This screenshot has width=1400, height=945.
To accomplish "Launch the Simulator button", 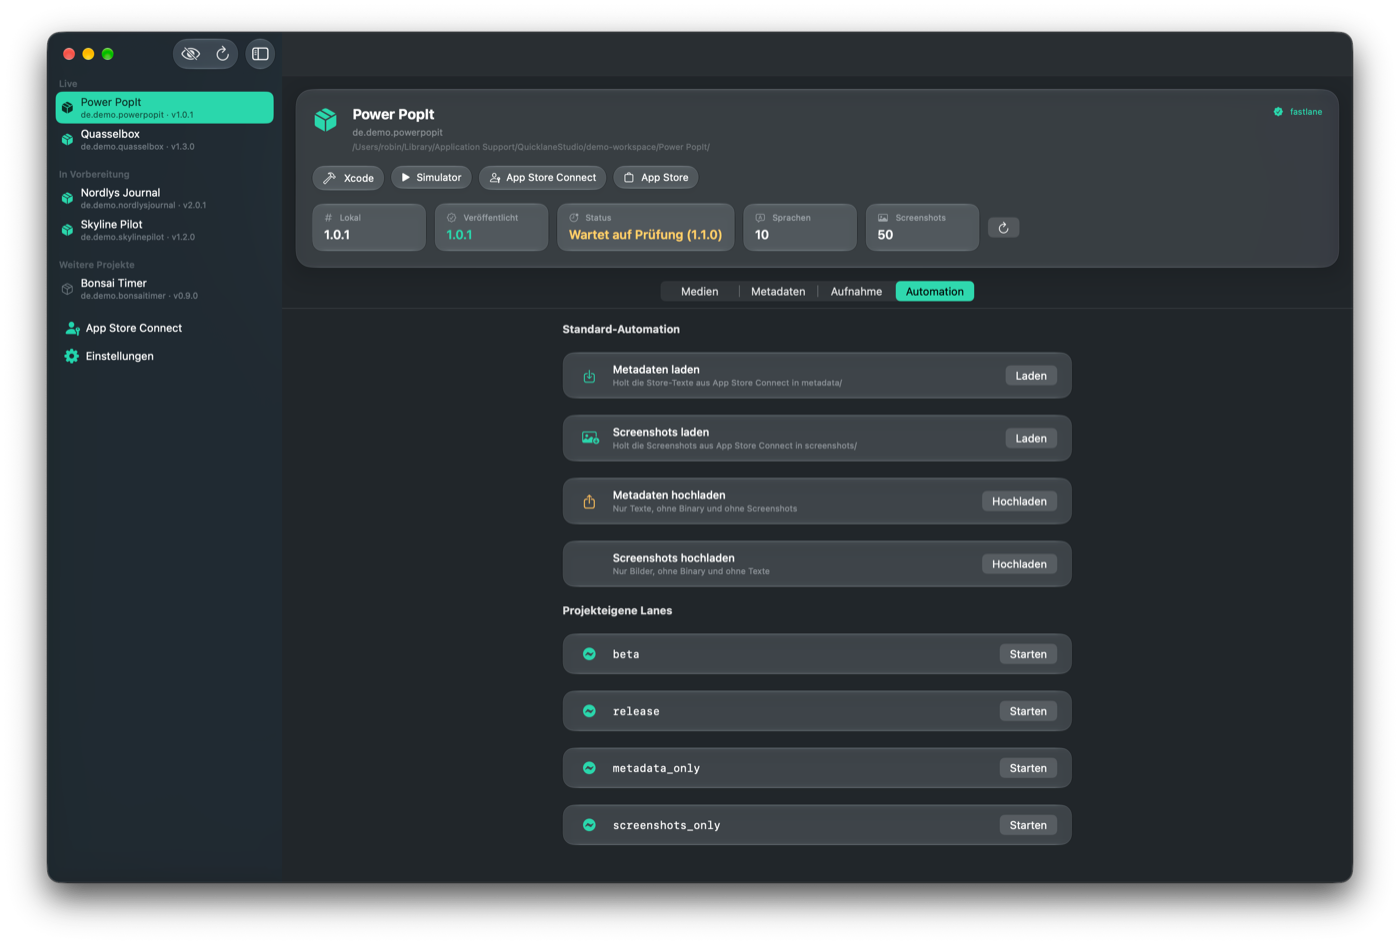I will point(431,178).
